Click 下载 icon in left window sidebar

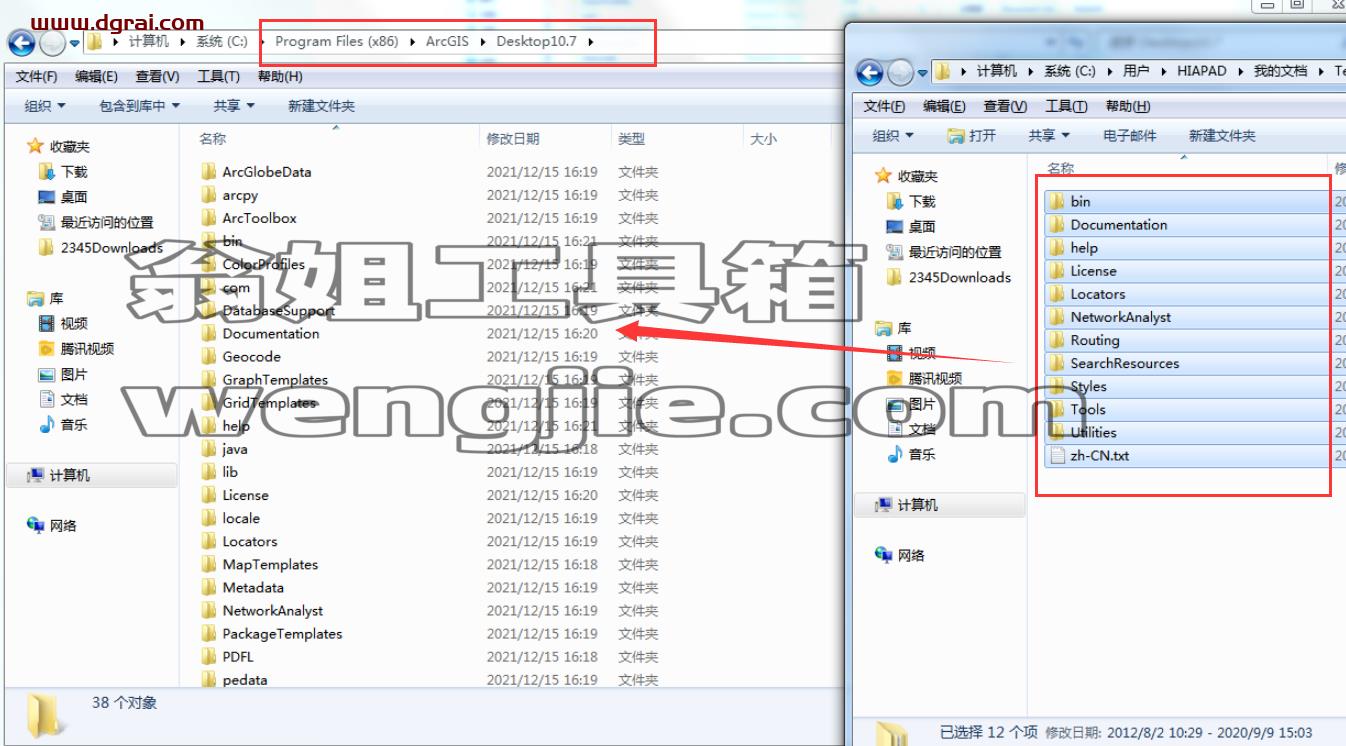tap(46, 172)
